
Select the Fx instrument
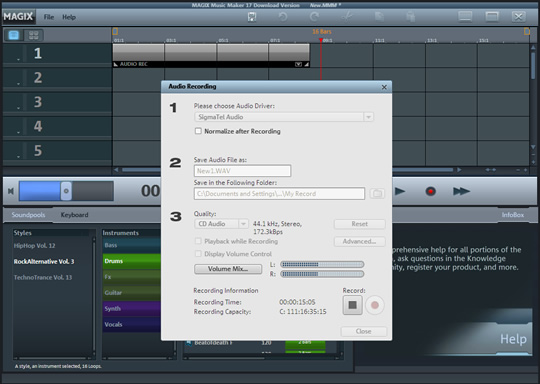pyautogui.click(x=132, y=277)
